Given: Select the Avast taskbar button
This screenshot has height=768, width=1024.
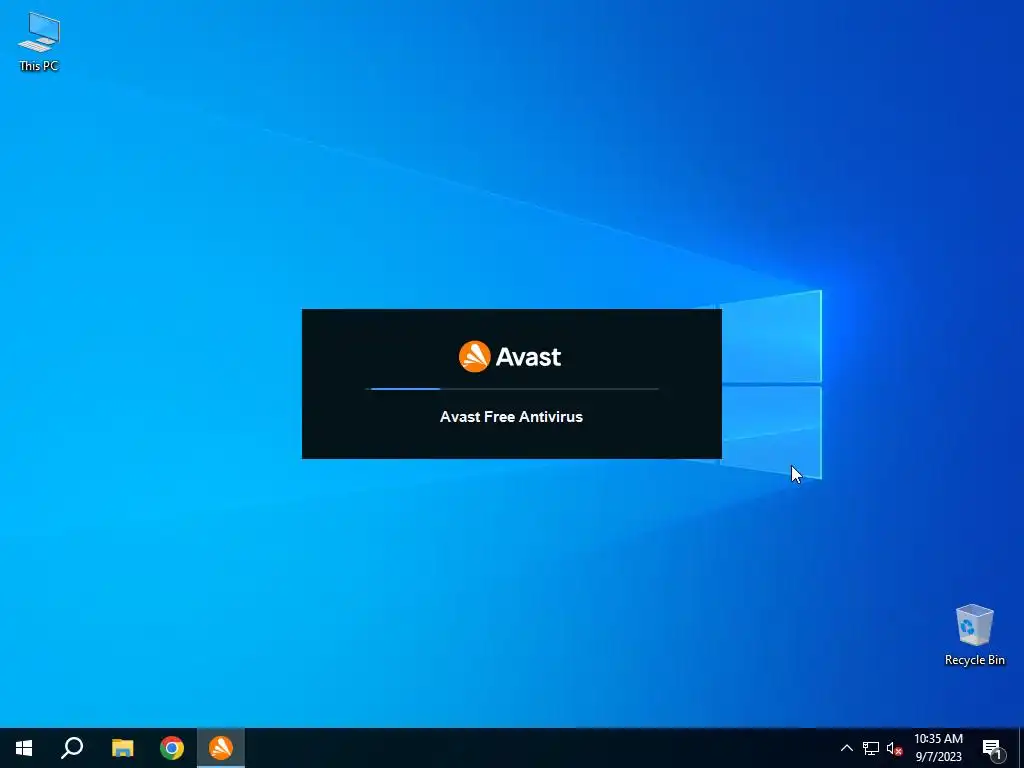Looking at the screenshot, I should (221, 748).
